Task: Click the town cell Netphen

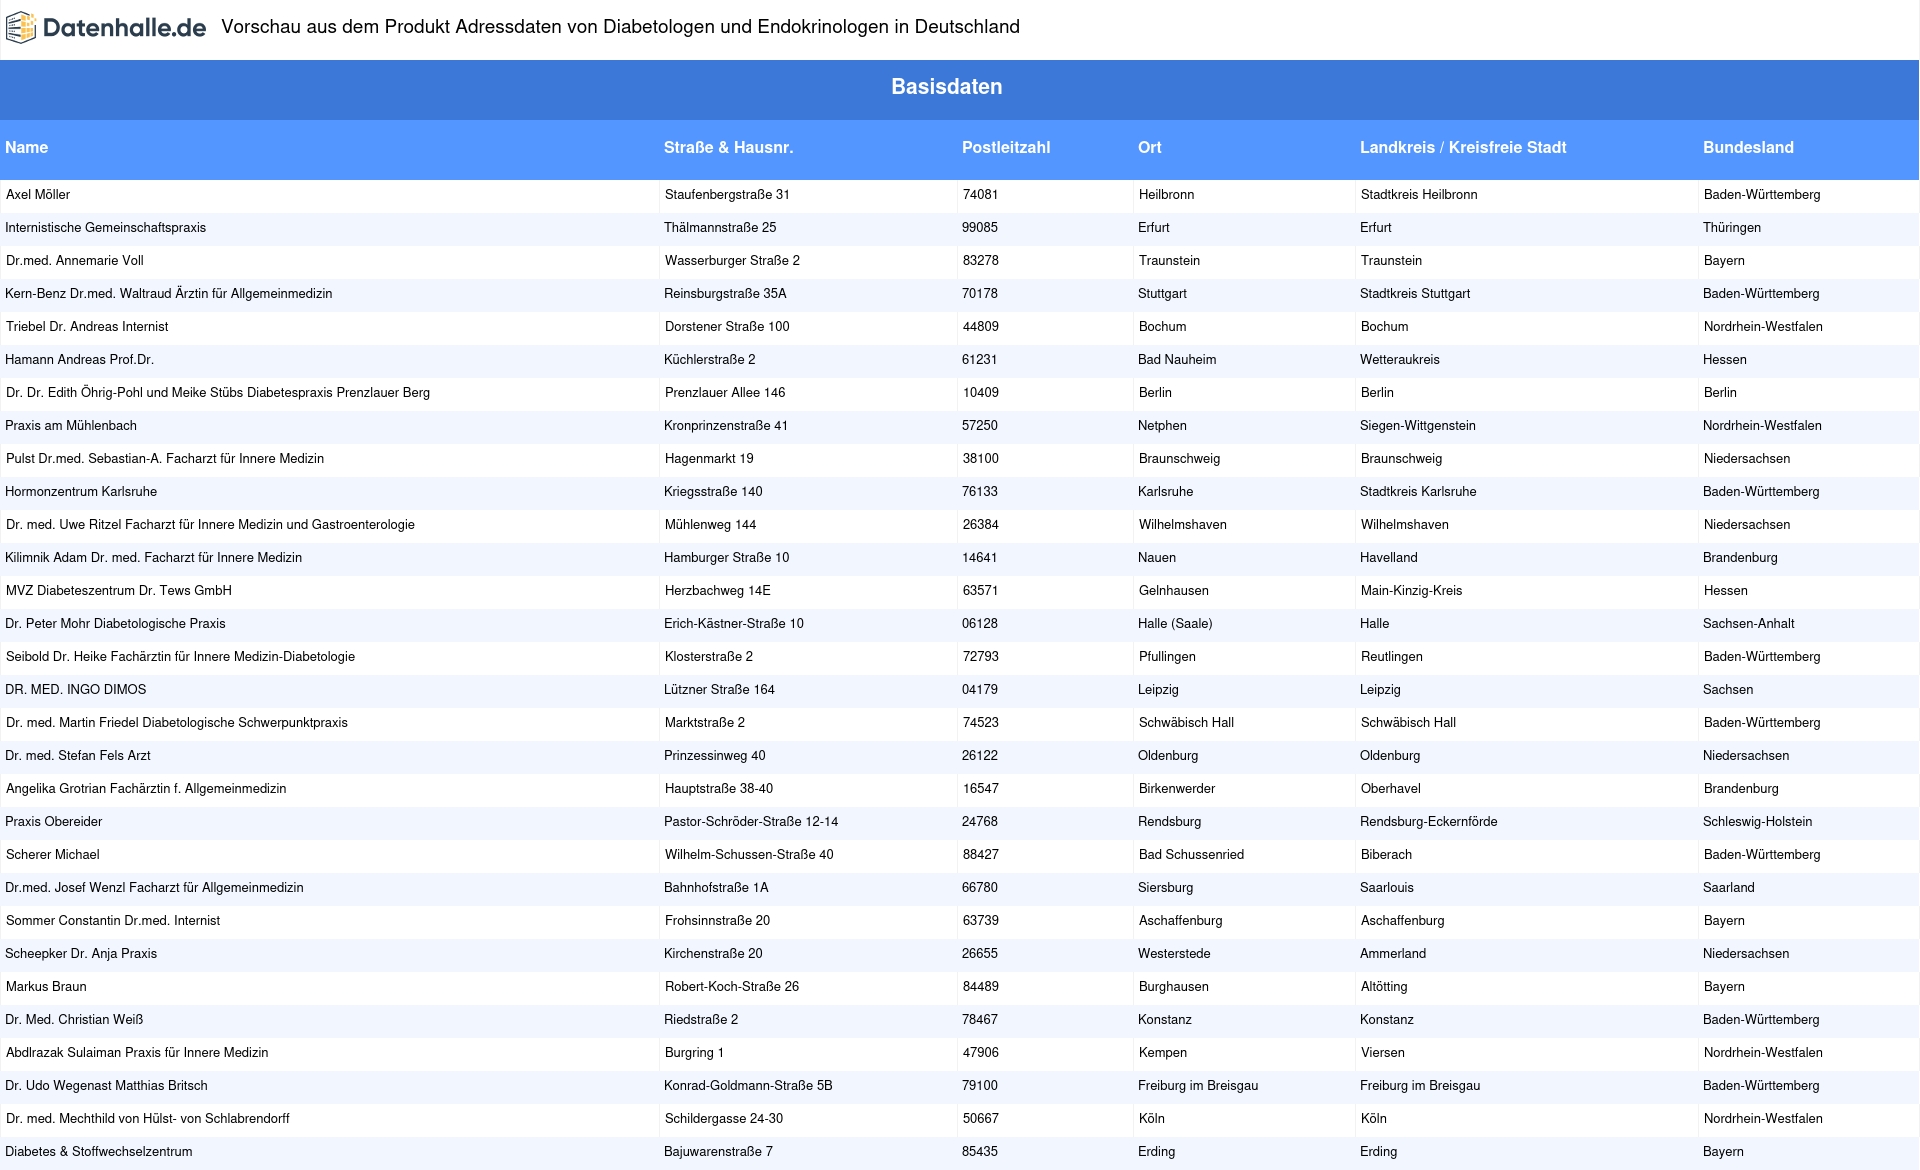Action: 1162,426
